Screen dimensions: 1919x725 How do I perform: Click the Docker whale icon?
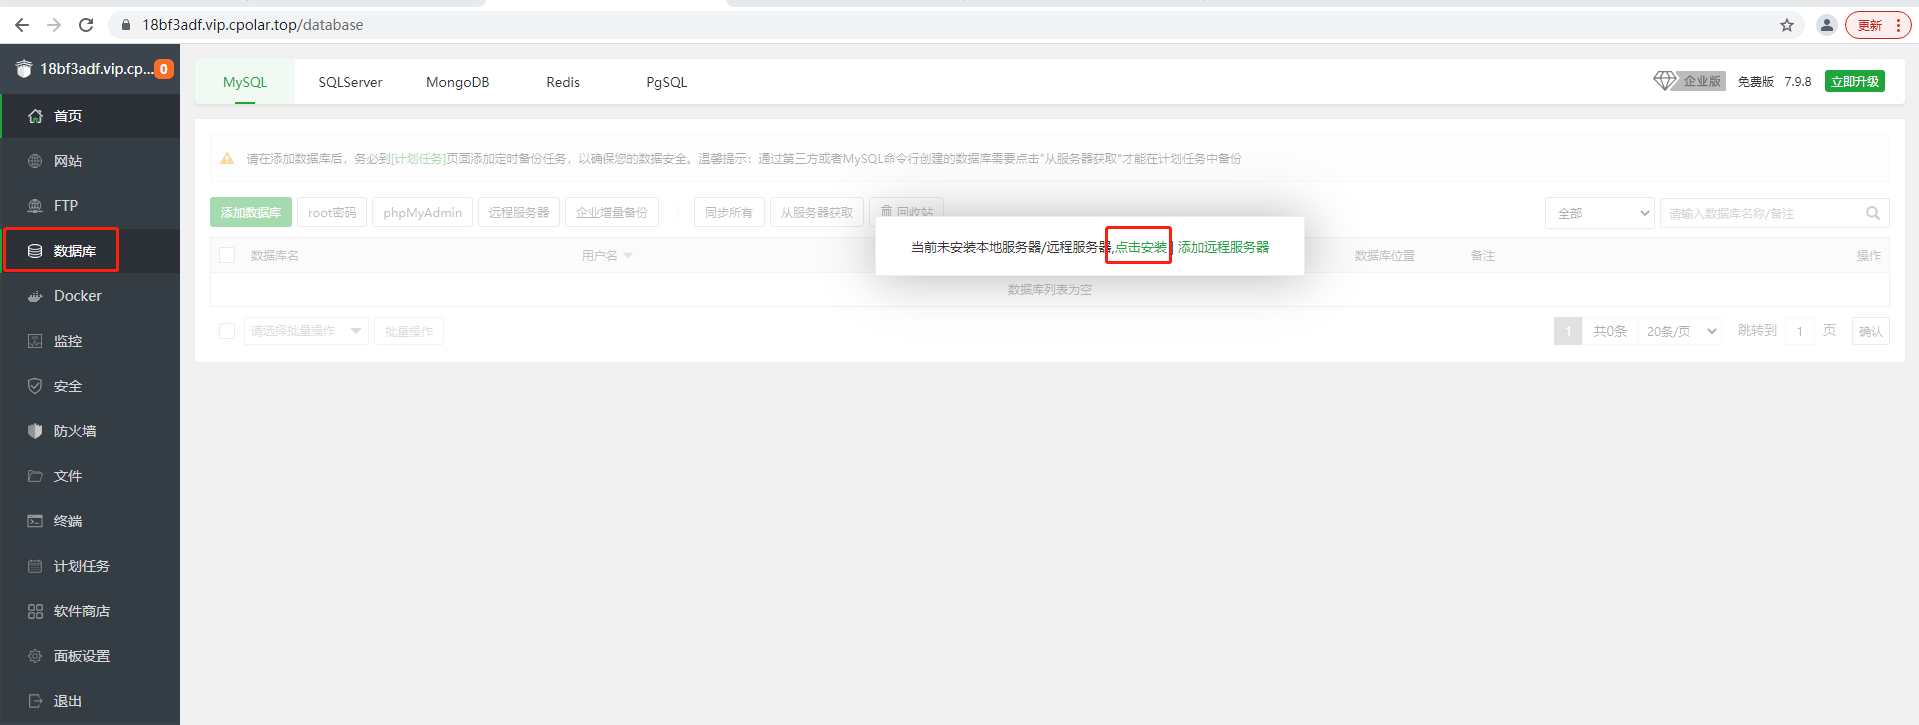(35, 296)
